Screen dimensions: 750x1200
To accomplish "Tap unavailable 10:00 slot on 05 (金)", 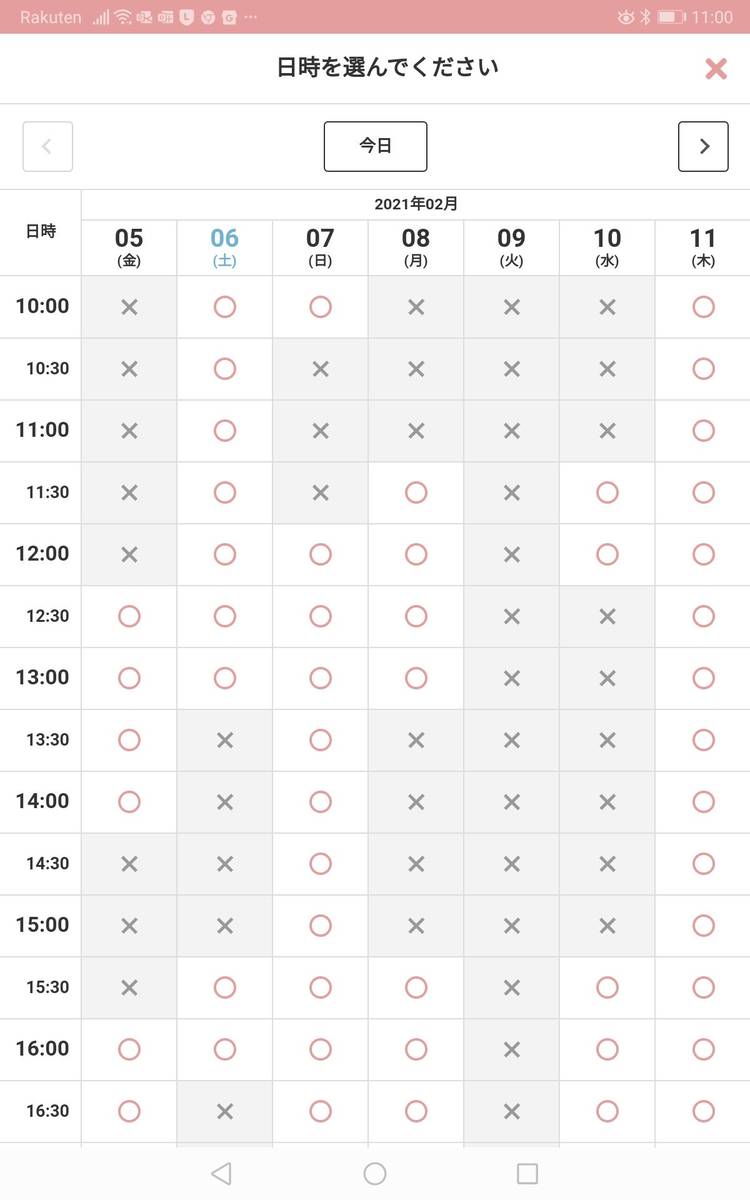I will tap(129, 307).
